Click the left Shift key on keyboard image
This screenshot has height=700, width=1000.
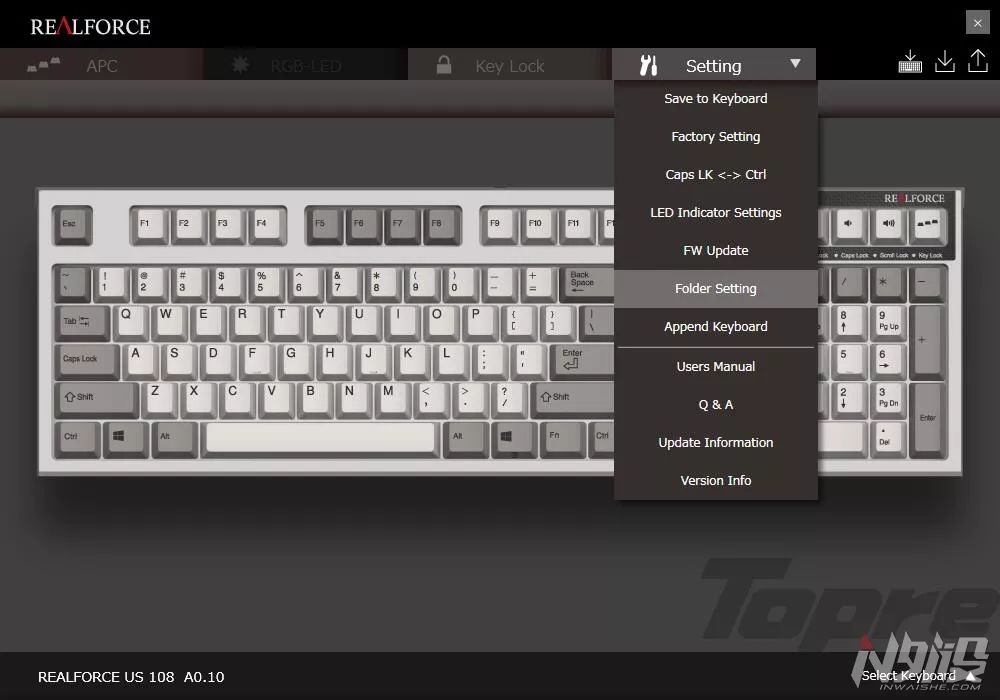click(96, 399)
